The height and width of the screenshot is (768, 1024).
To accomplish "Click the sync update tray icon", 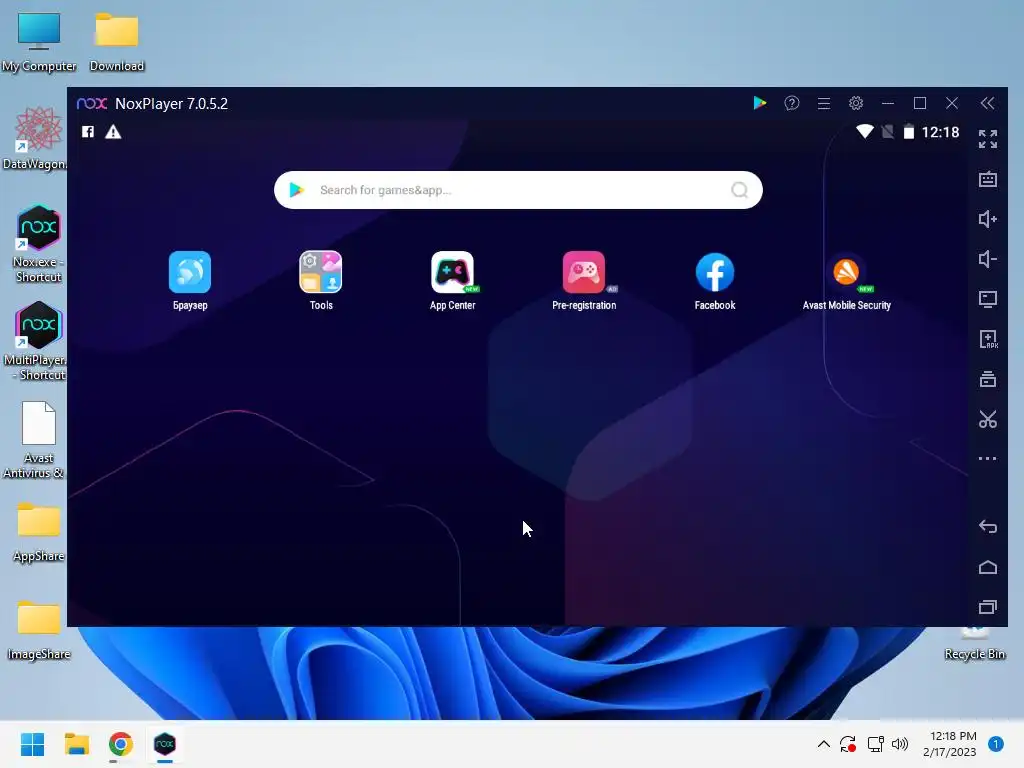I will pyautogui.click(x=848, y=744).
